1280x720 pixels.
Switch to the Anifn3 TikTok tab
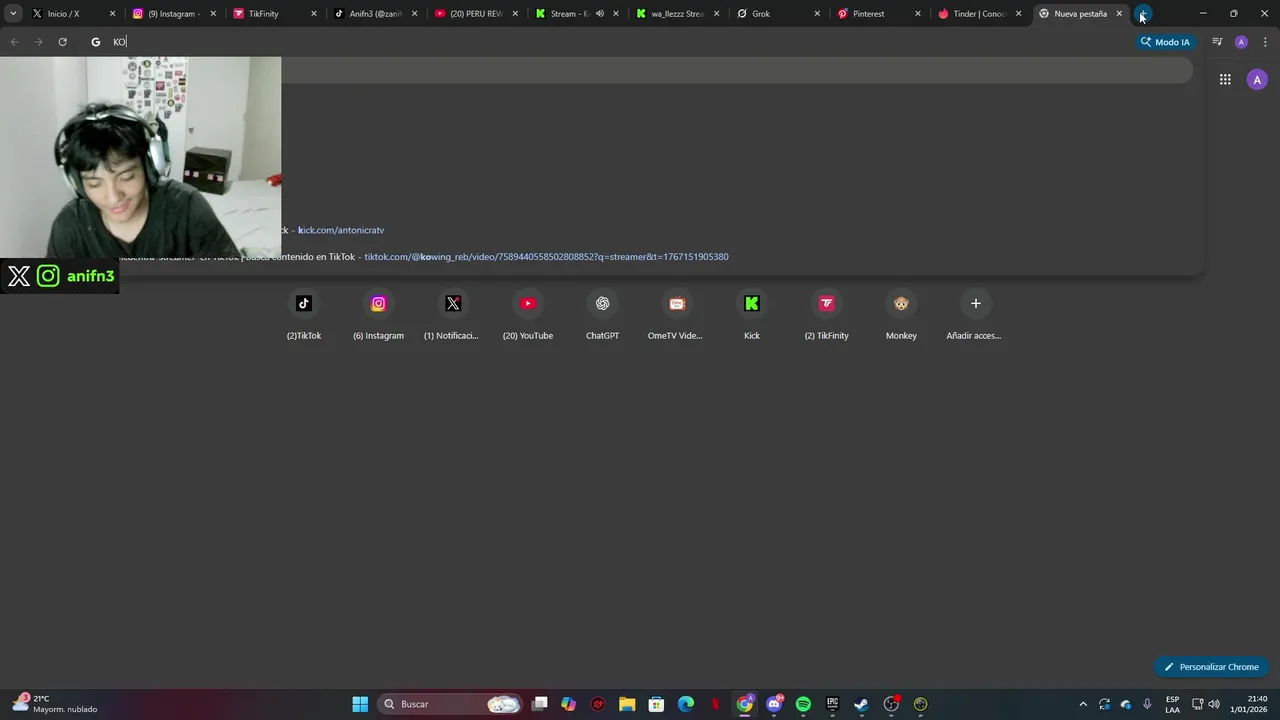(x=374, y=14)
